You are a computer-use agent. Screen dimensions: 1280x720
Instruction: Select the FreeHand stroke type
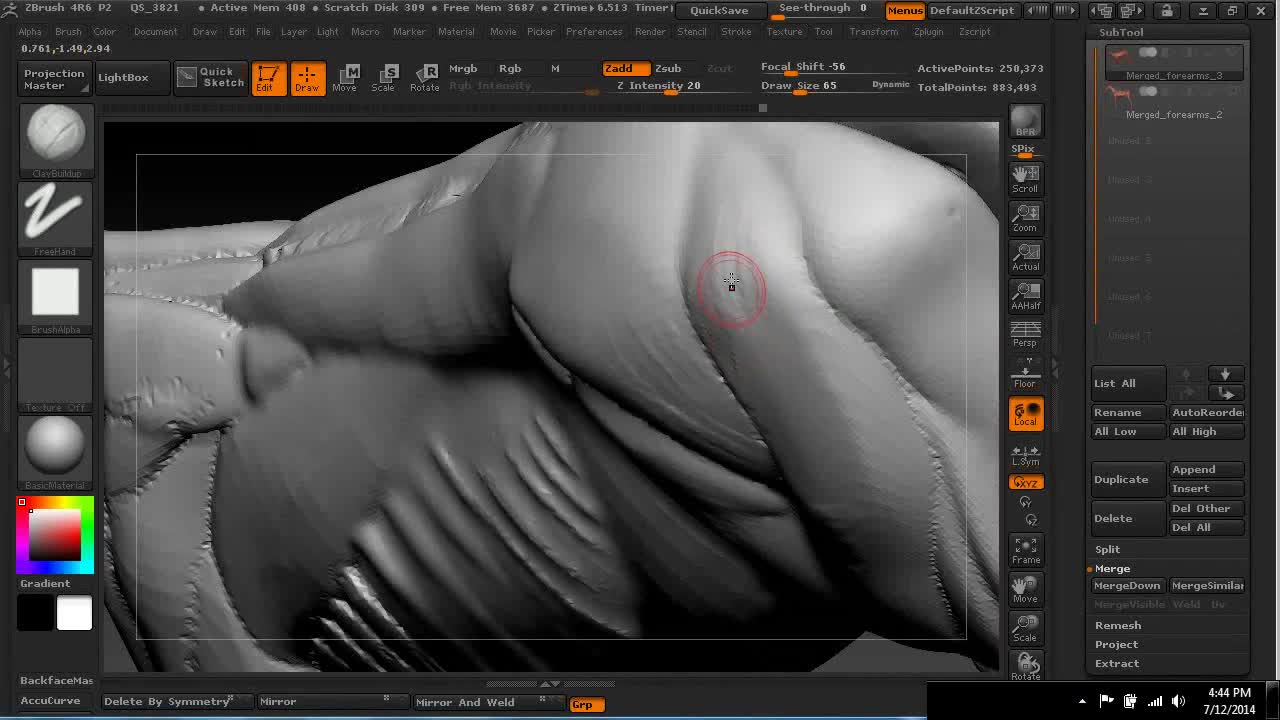click(56, 220)
